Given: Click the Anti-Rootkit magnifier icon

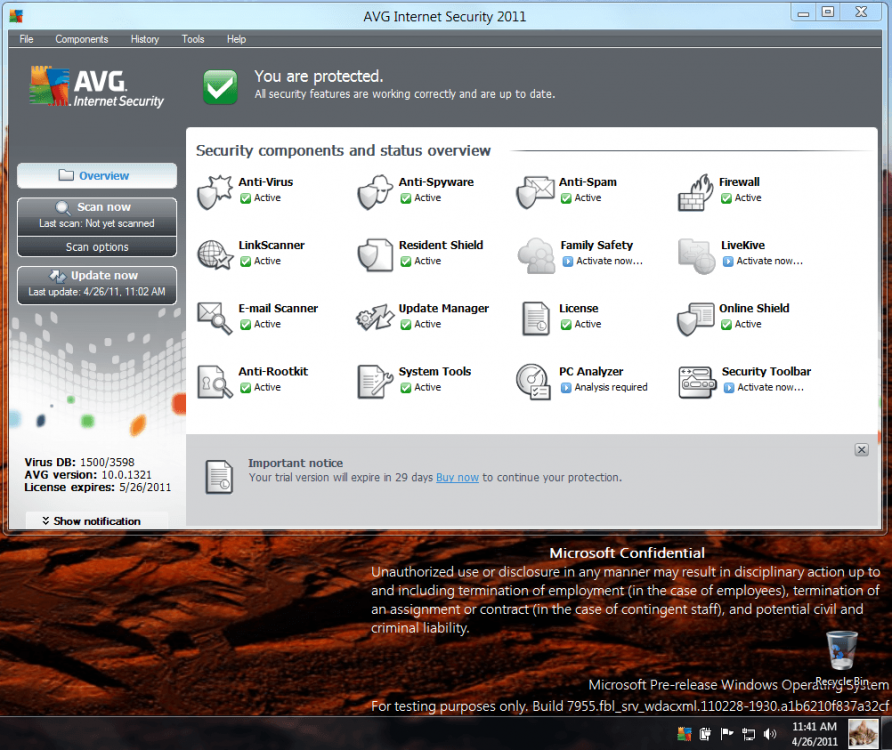Looking at the screenshot, I should pyautogui.click(x=214, y=381).
